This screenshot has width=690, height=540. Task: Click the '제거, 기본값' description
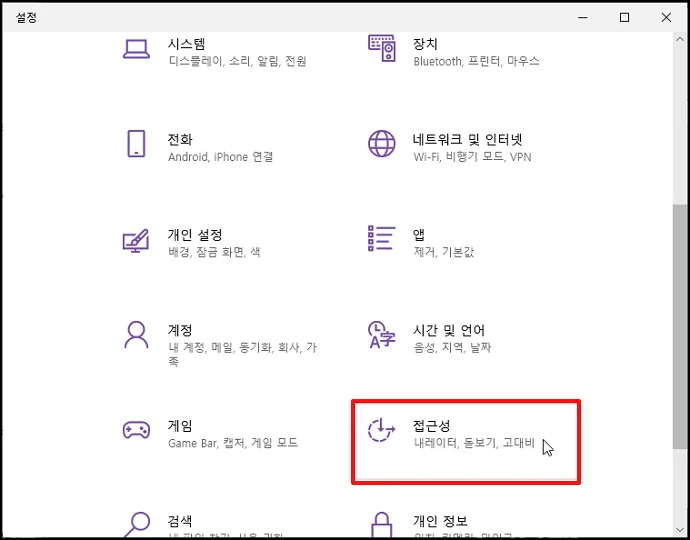[444, 252]
